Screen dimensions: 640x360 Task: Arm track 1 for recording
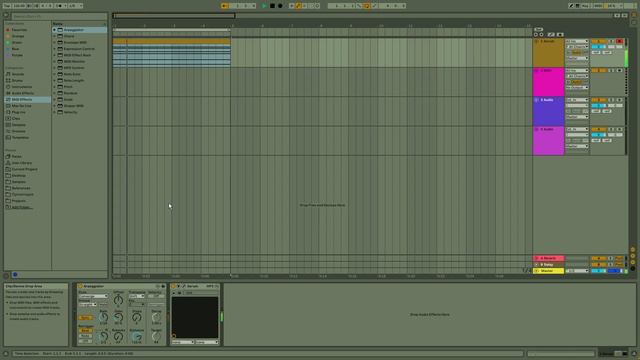pyautogui.click(x=619, y=41)
